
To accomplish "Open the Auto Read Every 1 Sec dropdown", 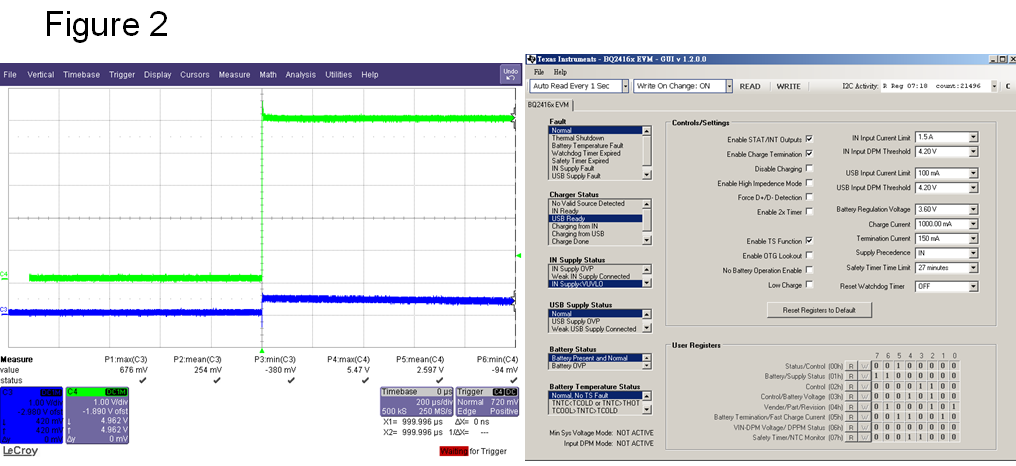I will tap(625, 86).
